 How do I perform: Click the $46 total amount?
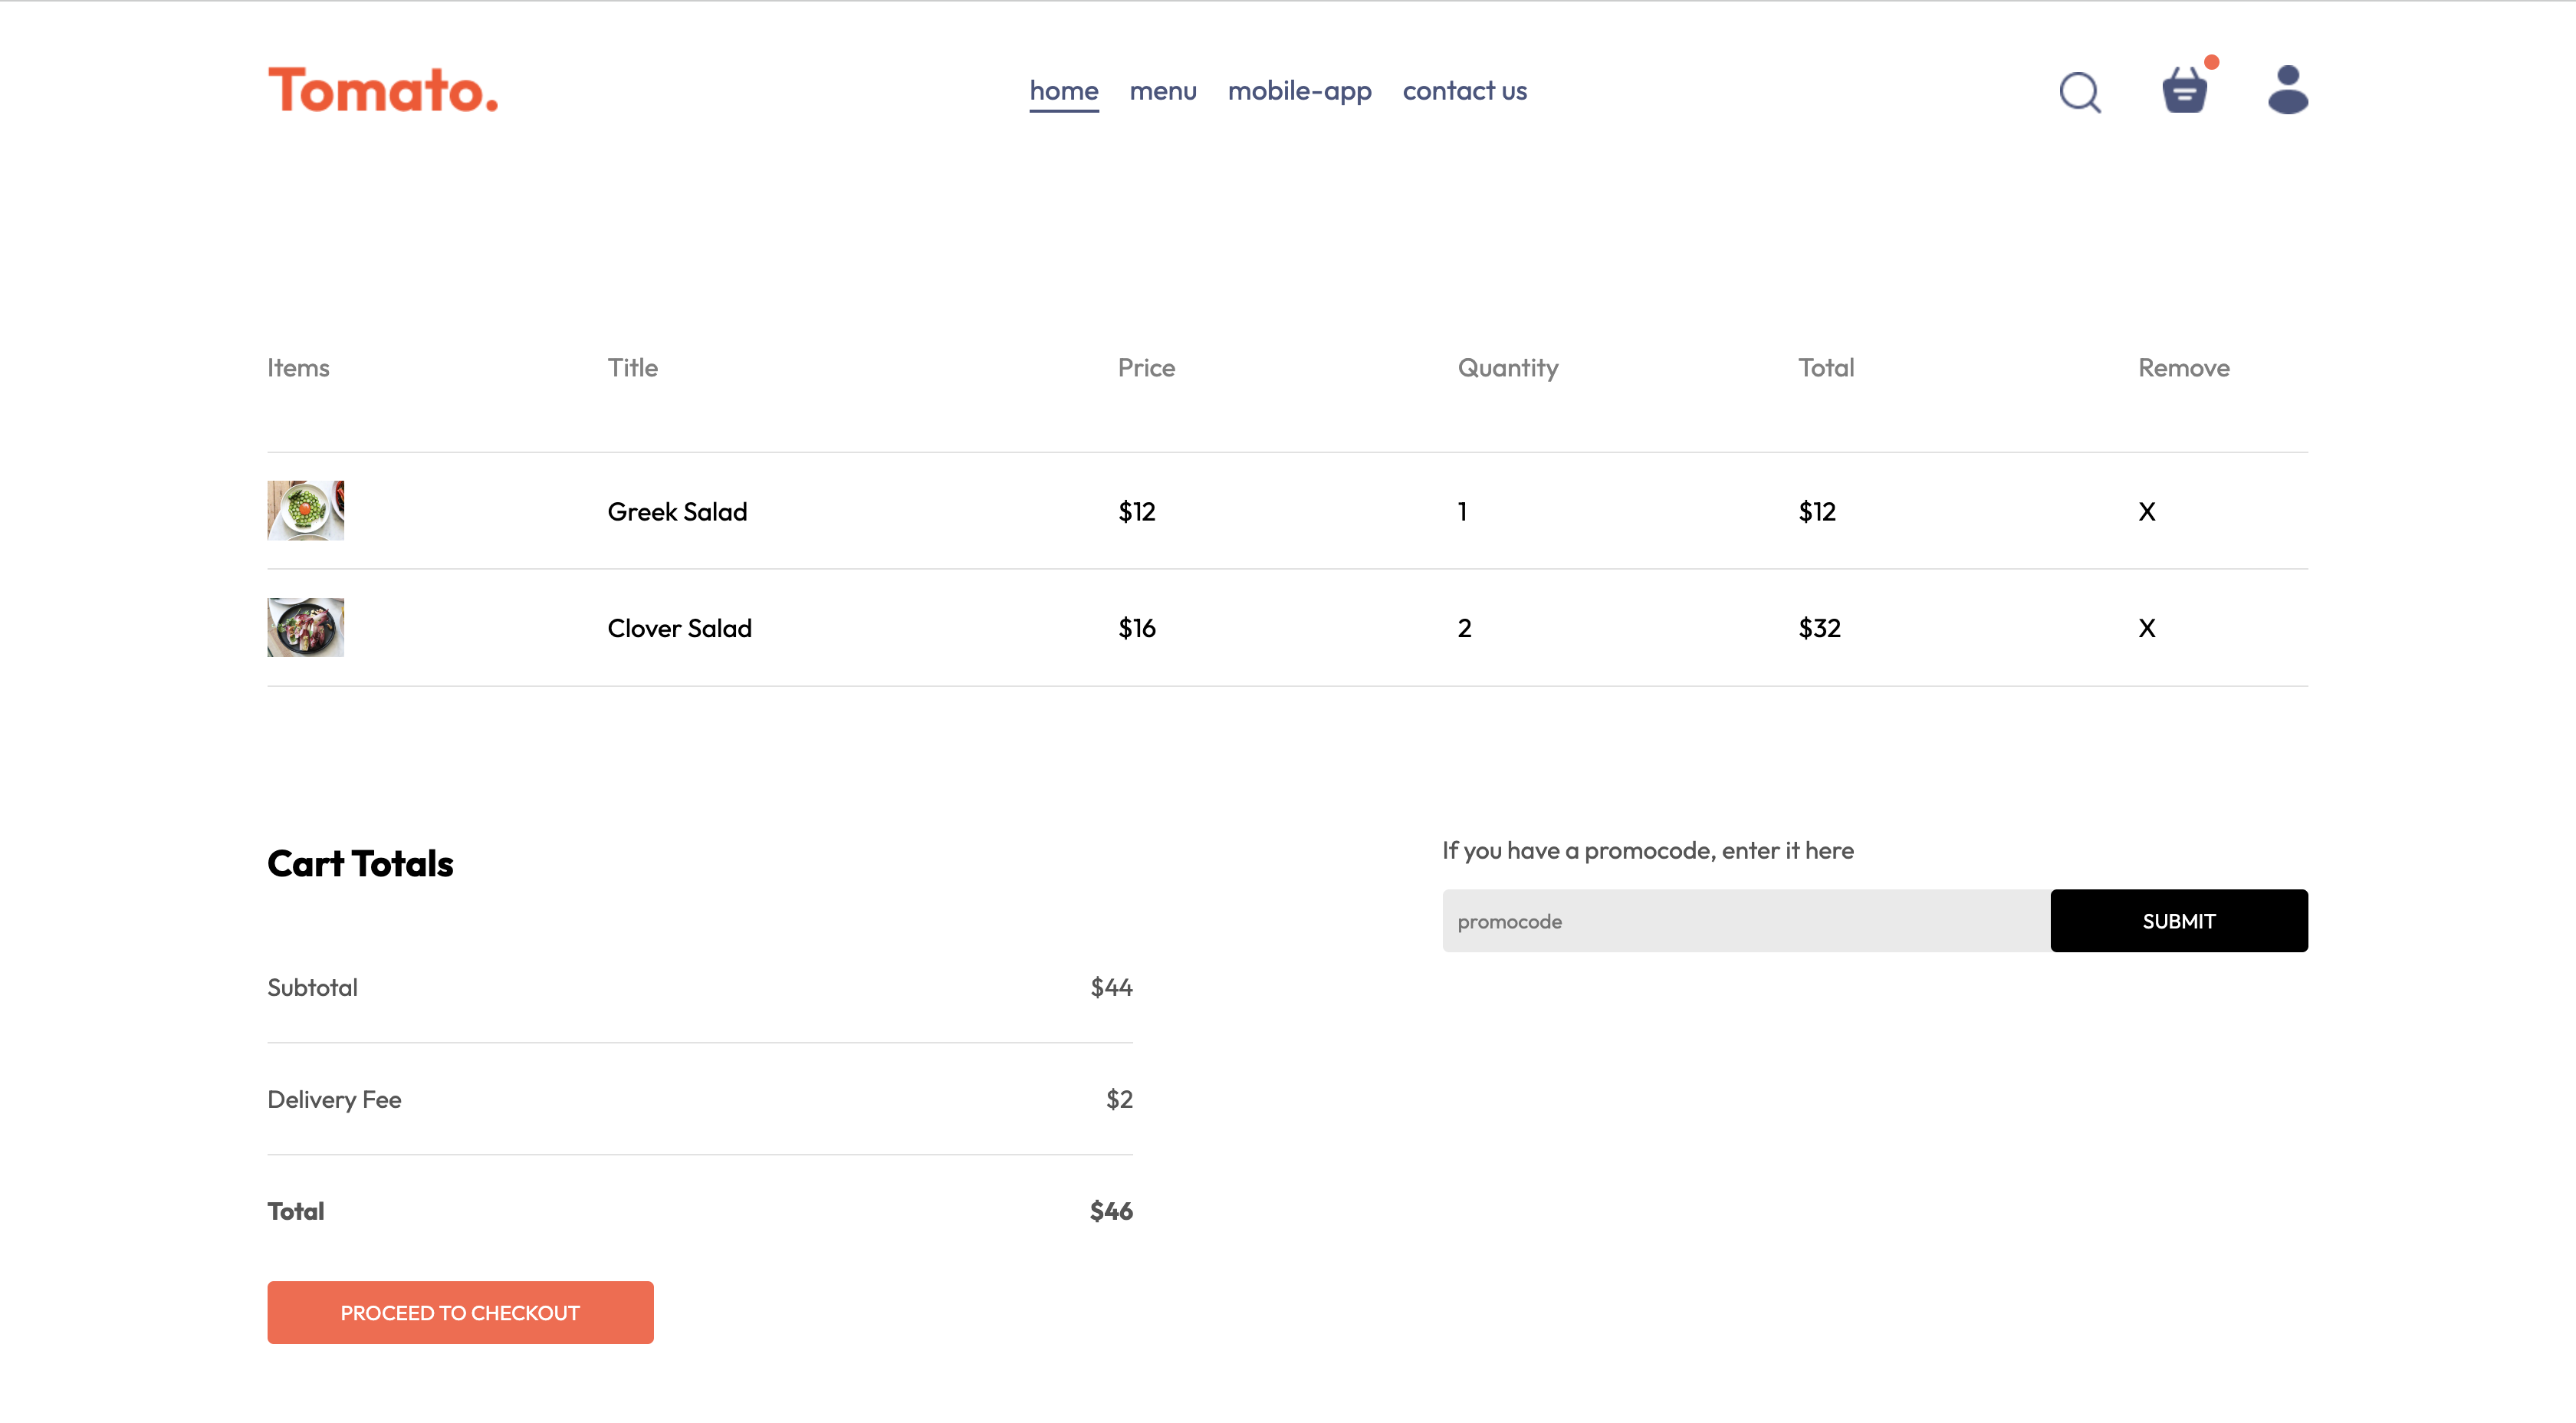(1110, 1211)
